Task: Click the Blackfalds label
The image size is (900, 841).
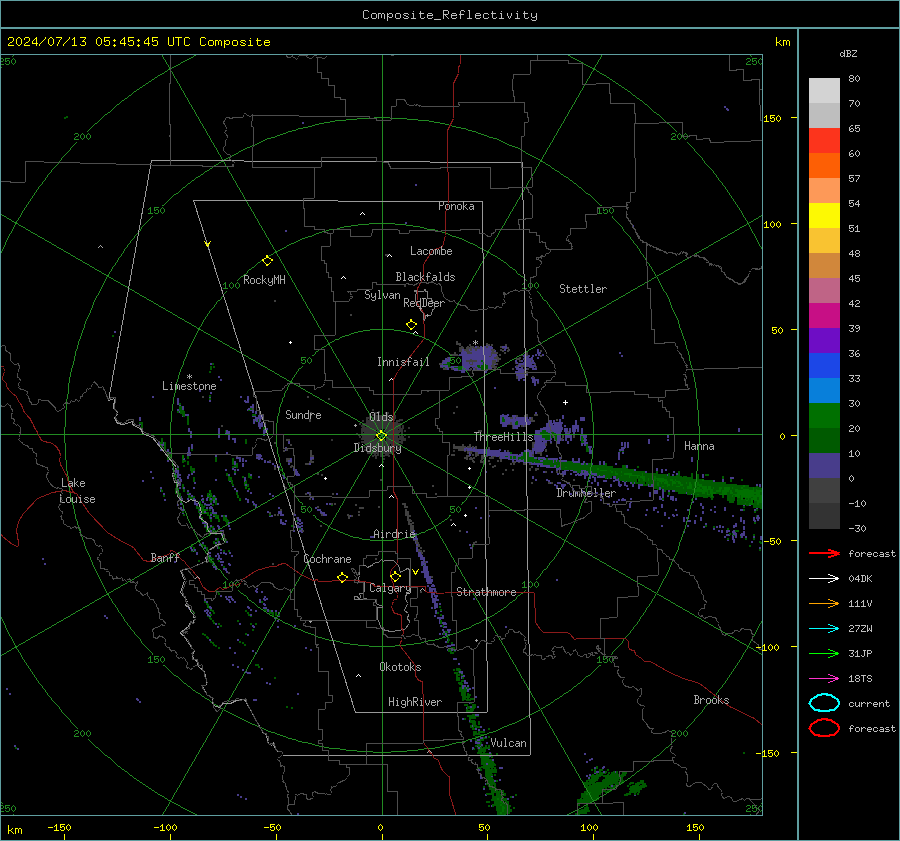Action: point(425,277)
